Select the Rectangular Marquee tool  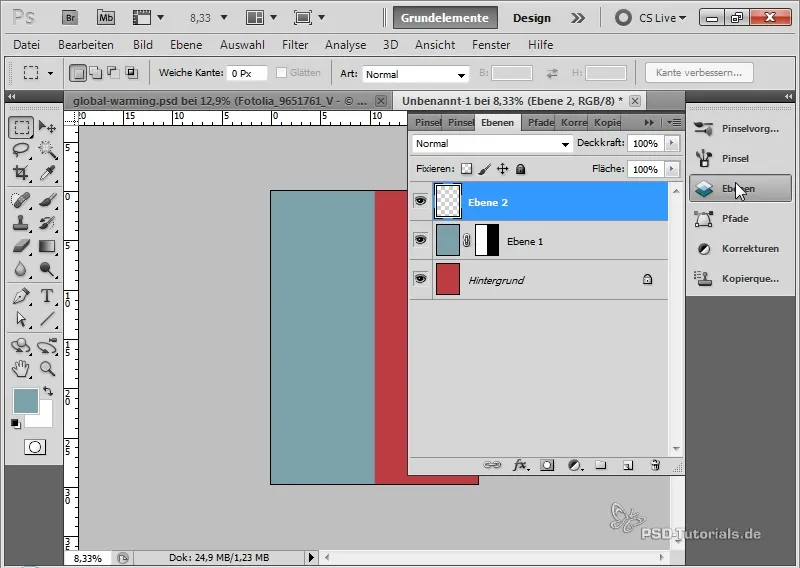pos(21,127)
